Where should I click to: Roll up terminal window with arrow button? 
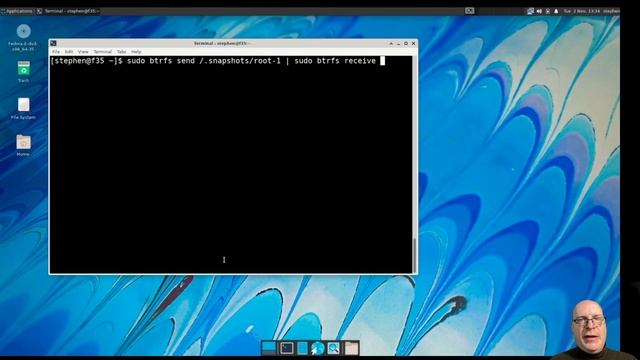[x=391, y=43]
